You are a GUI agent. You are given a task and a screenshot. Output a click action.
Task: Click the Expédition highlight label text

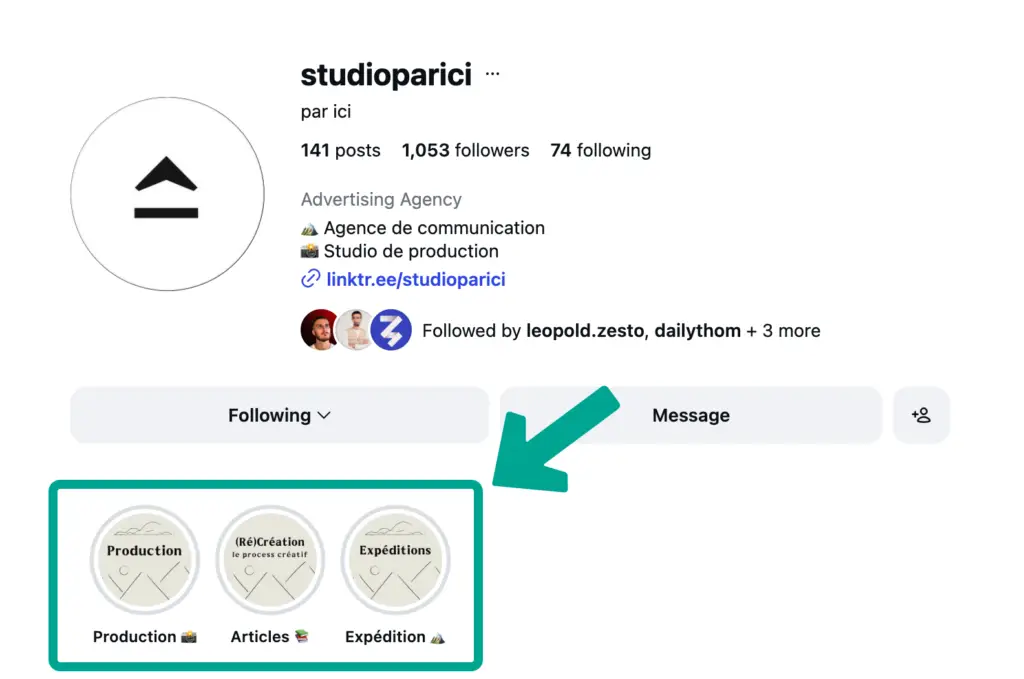385,637
